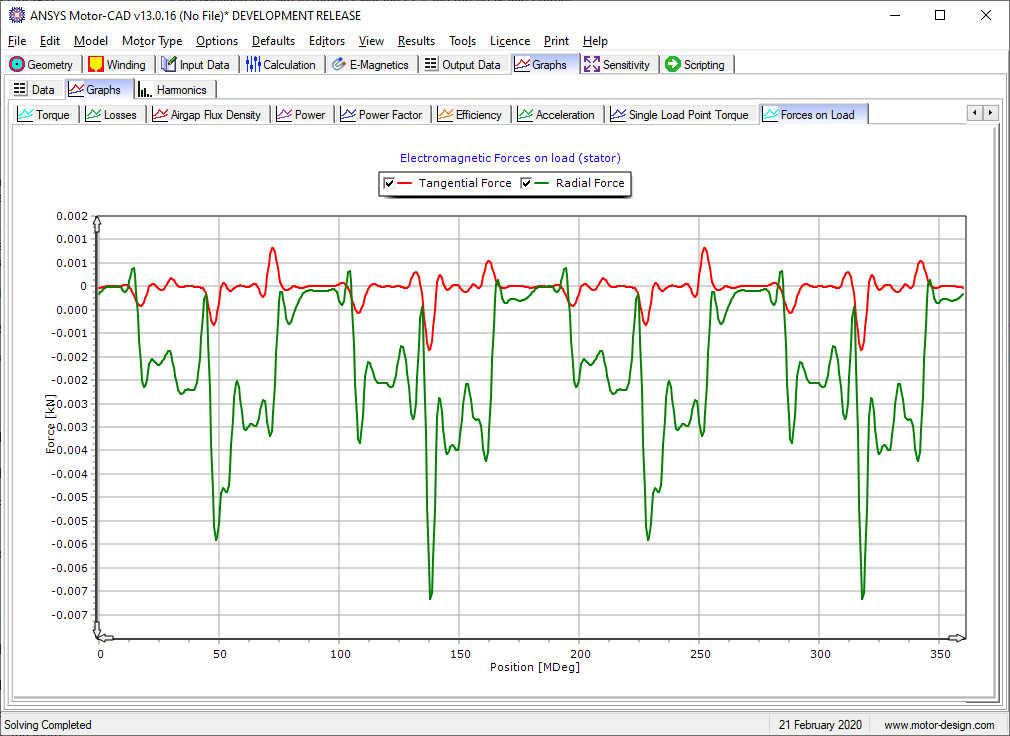Click the Output Data table icon
The height and width of the screenshot is (736, 1010).
[x=431, y=64]
